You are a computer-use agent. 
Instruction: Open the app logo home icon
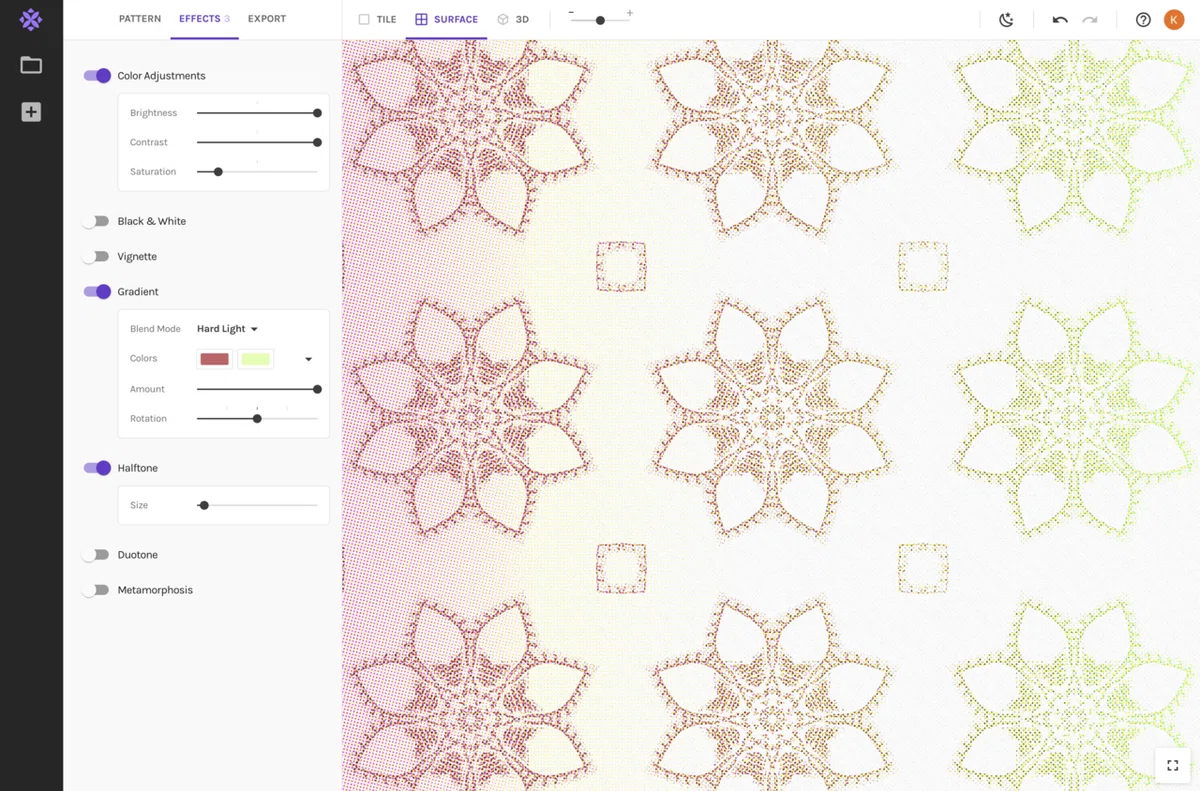pyautogui.click(x=31, y=19)
